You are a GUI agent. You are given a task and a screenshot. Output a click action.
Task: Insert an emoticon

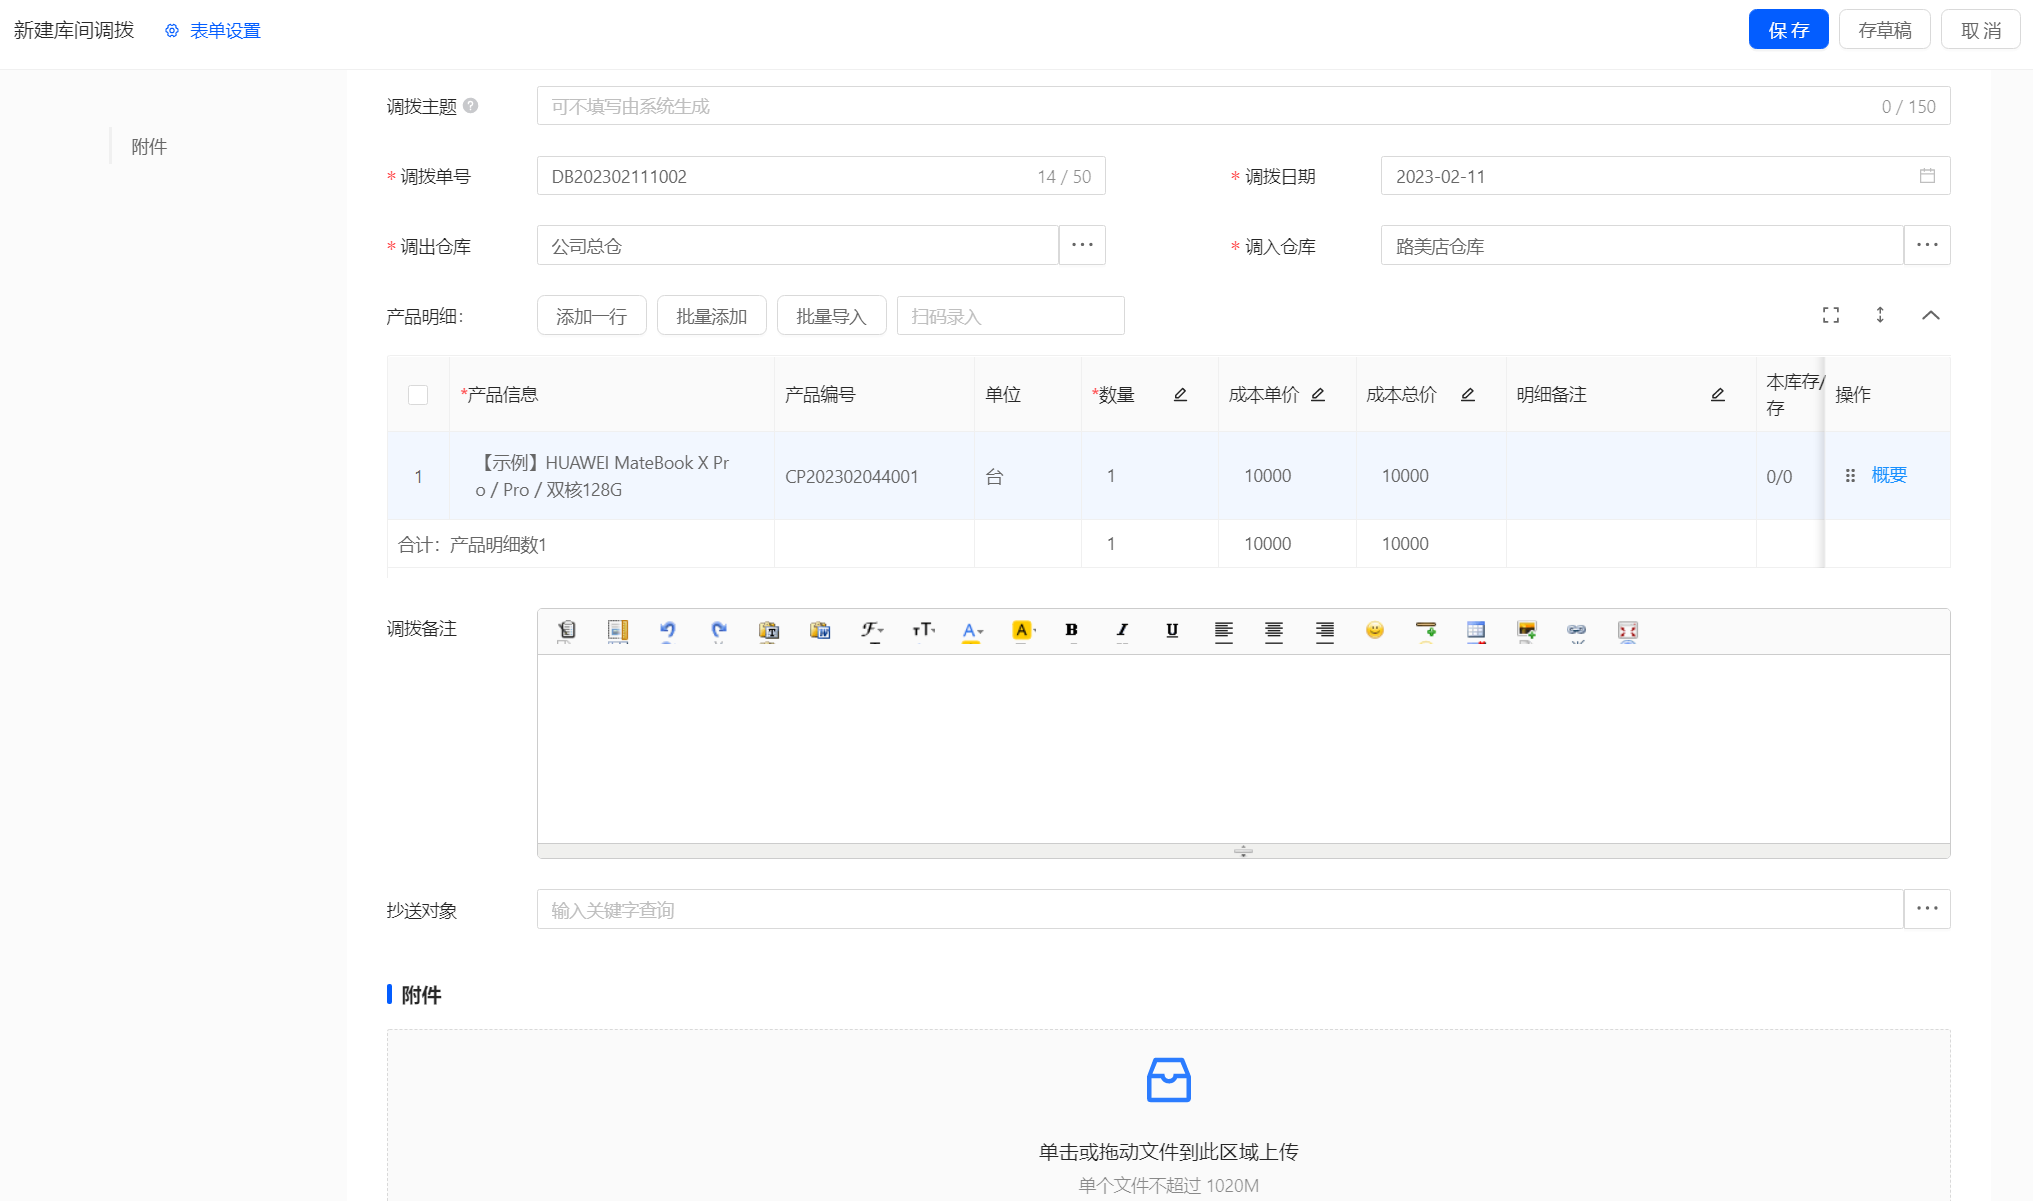tap(1375, 631)
